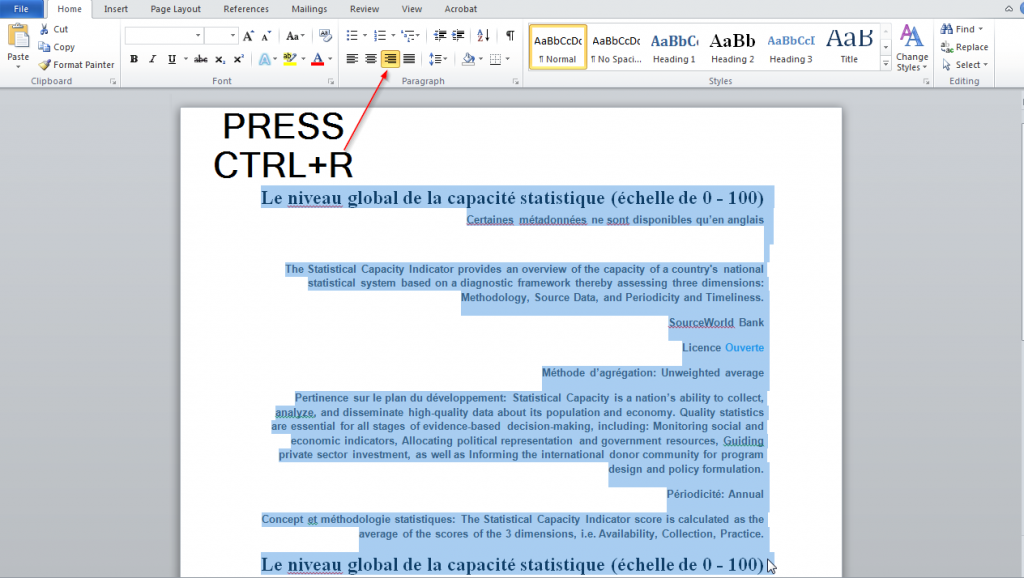Copy the selection to clipboard
This screenshot has height=578, width=1024.
(x=56, y=47)
